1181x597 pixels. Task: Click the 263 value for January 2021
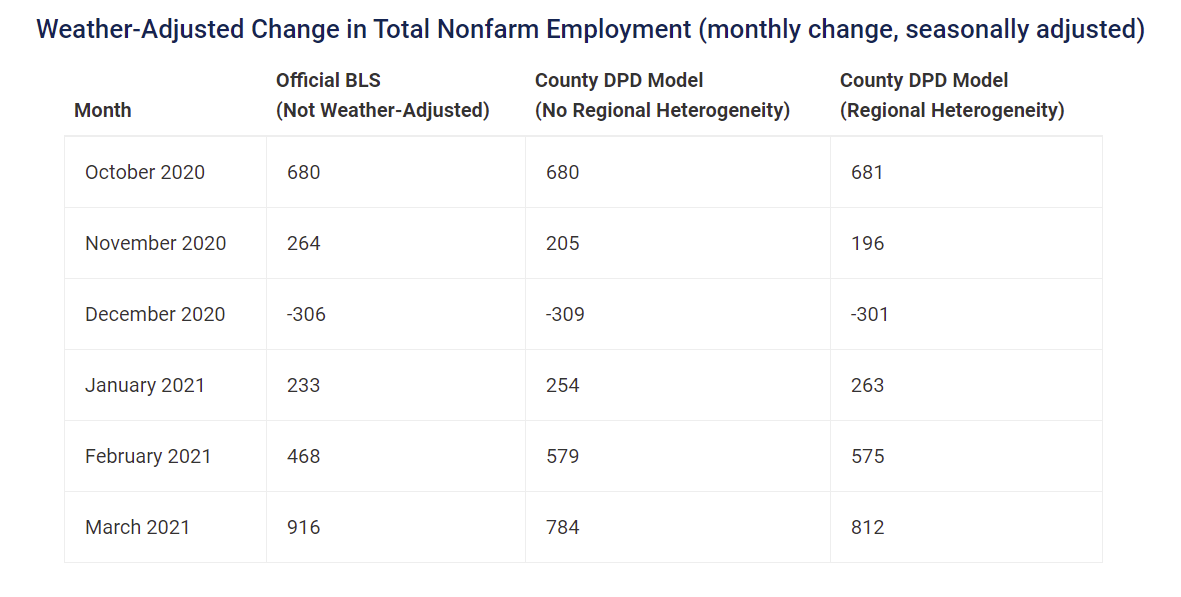[868, 385]
